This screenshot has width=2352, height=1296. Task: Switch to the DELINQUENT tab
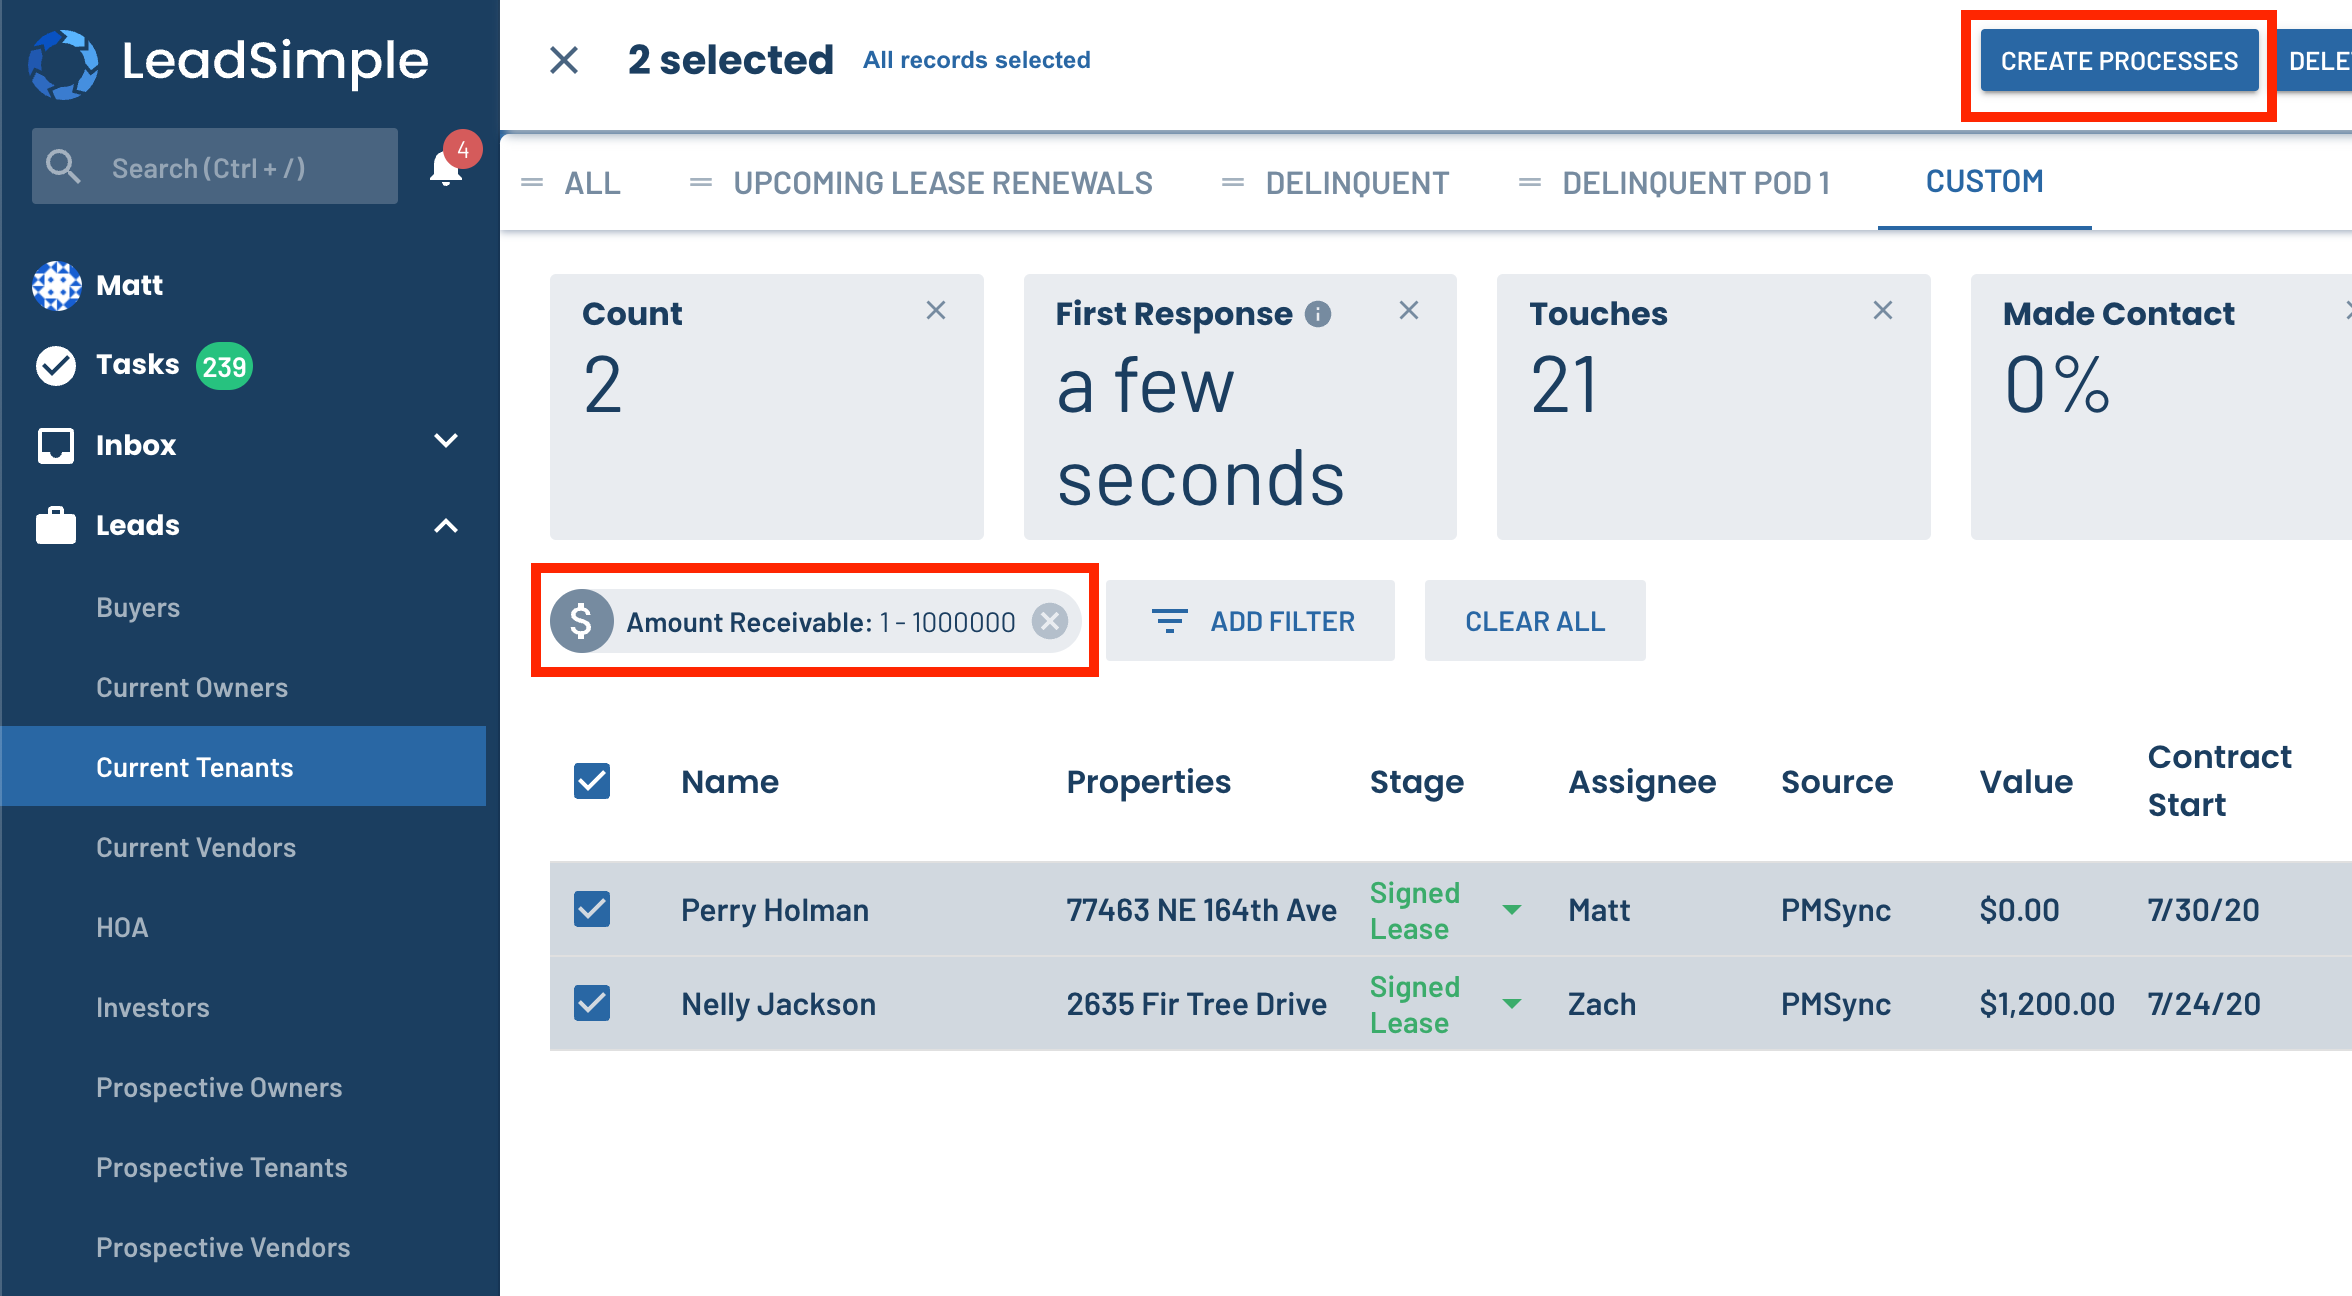tap(1357, 183)
